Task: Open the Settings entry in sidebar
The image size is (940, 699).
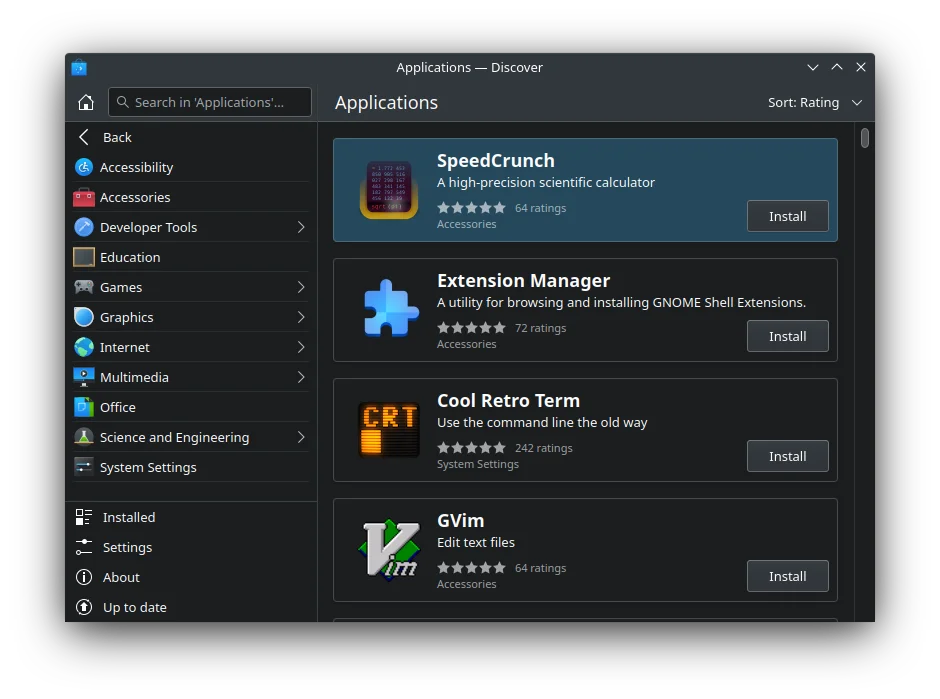Action: click(127, 547)
